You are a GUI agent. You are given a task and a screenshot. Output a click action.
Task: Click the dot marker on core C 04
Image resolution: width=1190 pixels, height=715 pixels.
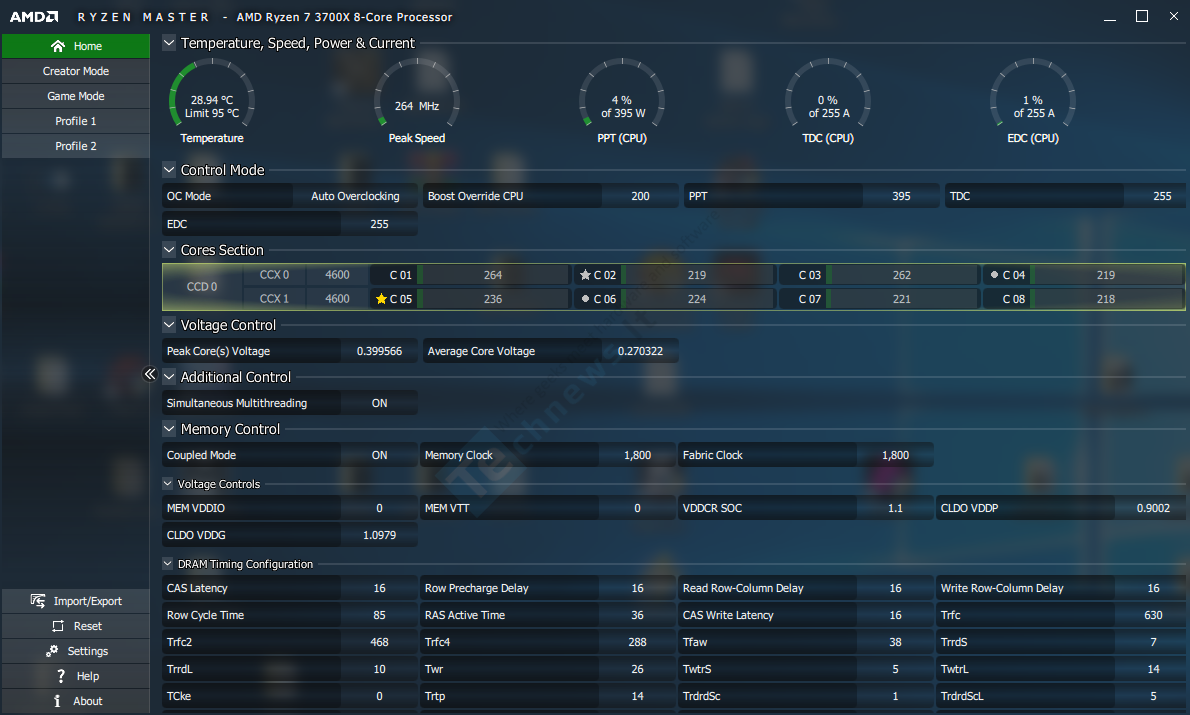point(994,275)
